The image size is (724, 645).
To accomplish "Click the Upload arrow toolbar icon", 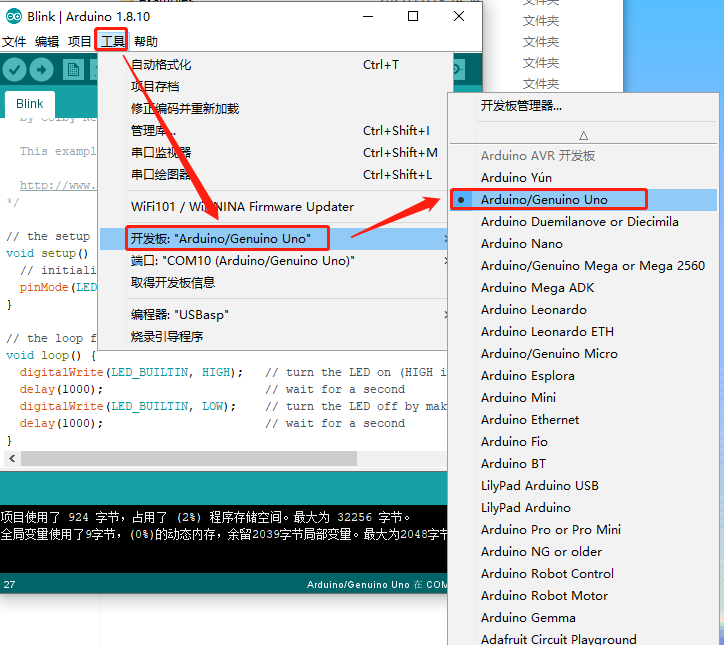I will [41, 70].
